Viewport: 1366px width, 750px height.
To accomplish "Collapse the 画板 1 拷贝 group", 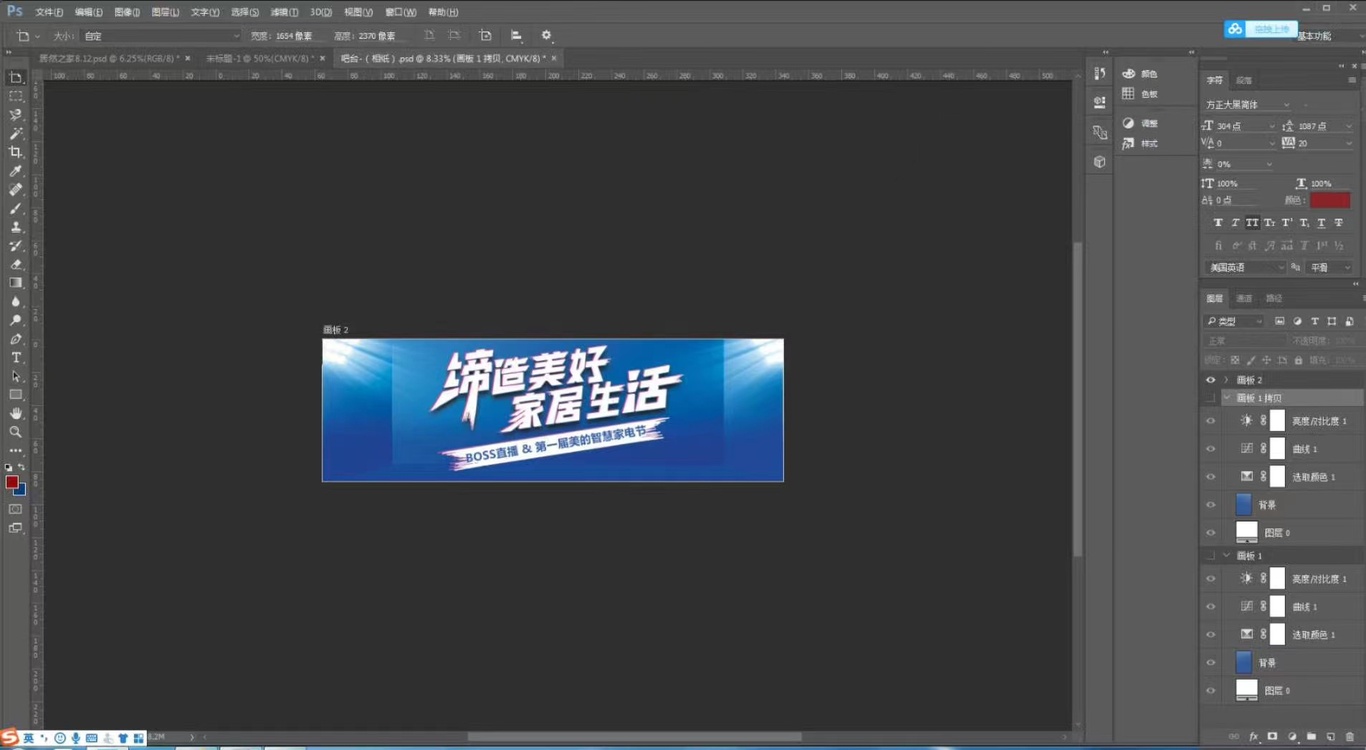I will pos(1226,398).
